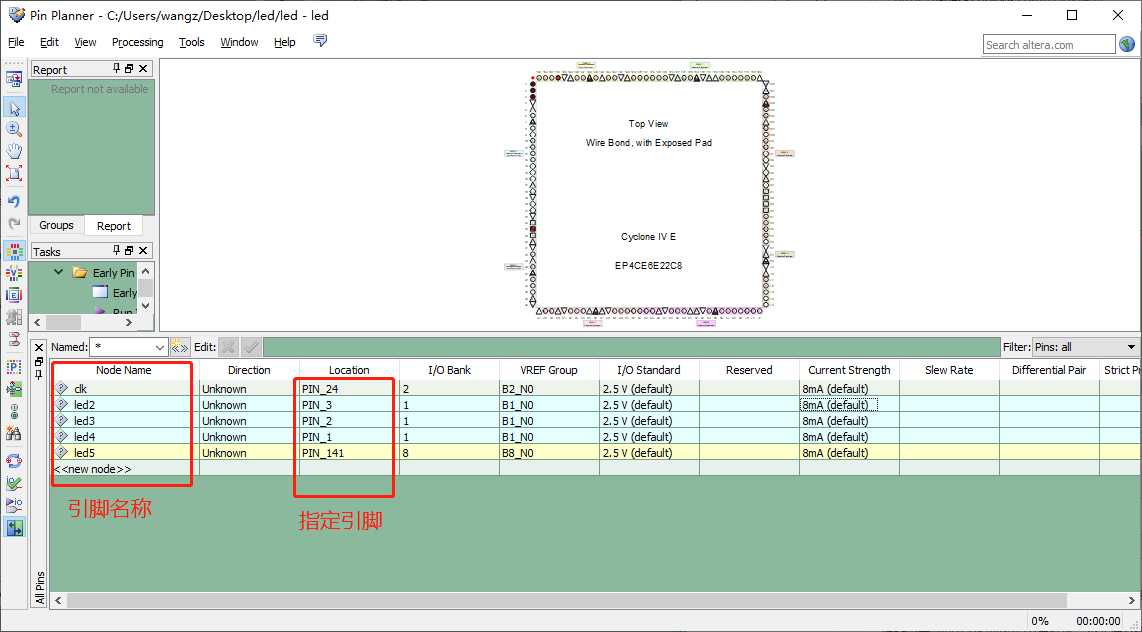The height and width of the screenshot is (632, 1142).
Task: Choose the hand pan tool
Action: click(14, 151)
